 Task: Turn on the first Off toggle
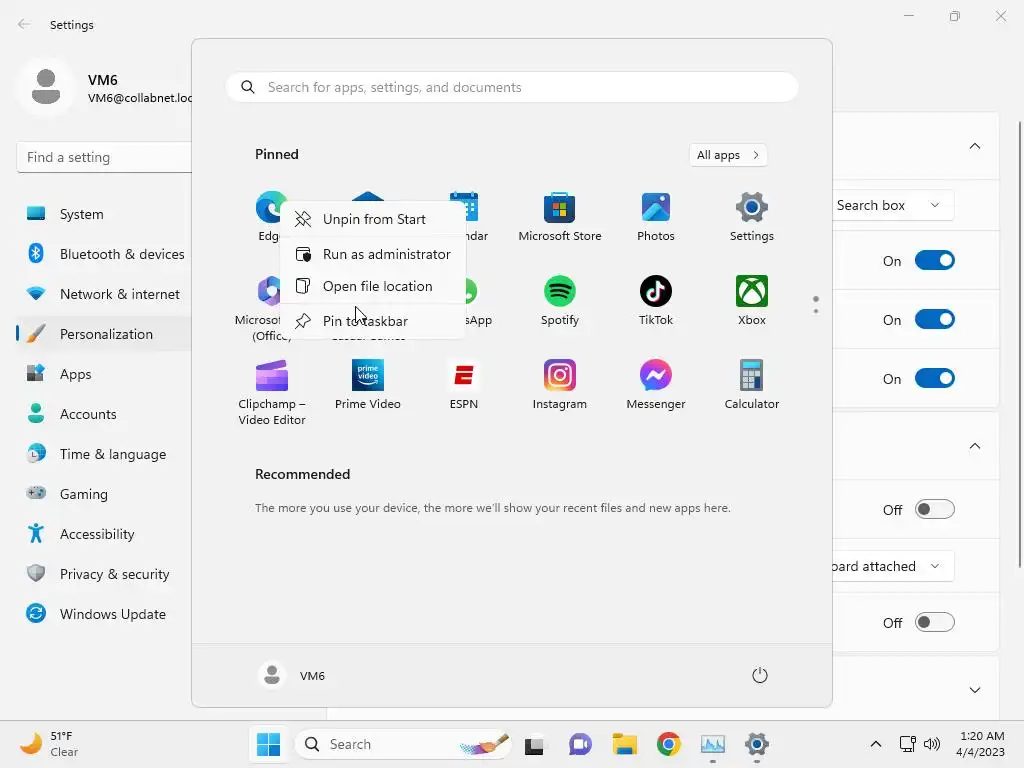(935, 509)
